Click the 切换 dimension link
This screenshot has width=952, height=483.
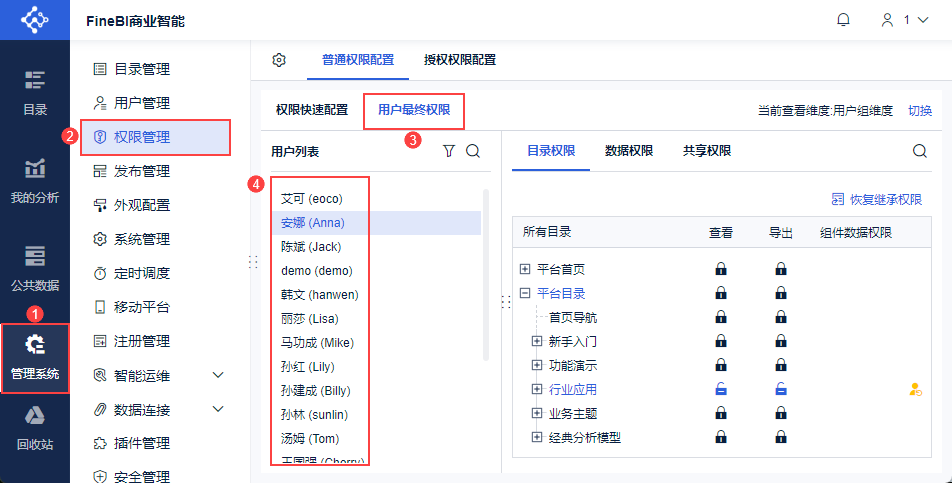[920, 110]
